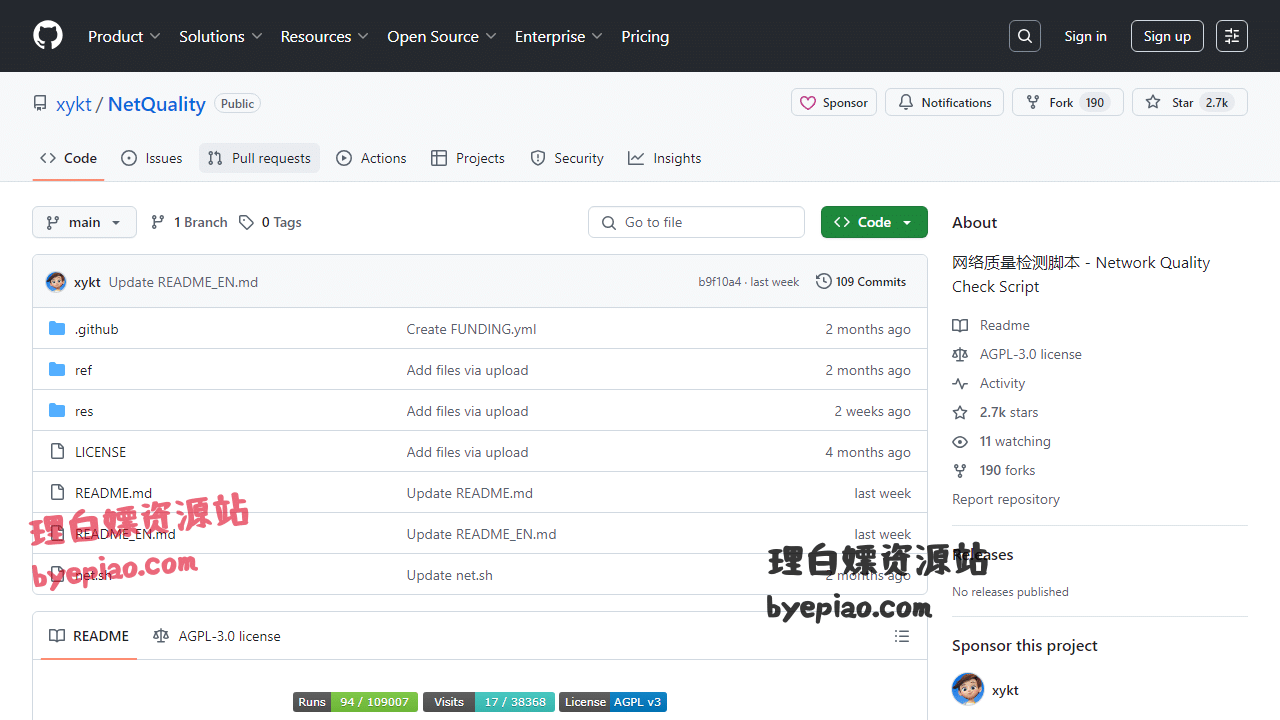This screenshot has height=720, width=1280.
Task: Open AGPL-3.0 license link in About
Action: [1017, 354]
